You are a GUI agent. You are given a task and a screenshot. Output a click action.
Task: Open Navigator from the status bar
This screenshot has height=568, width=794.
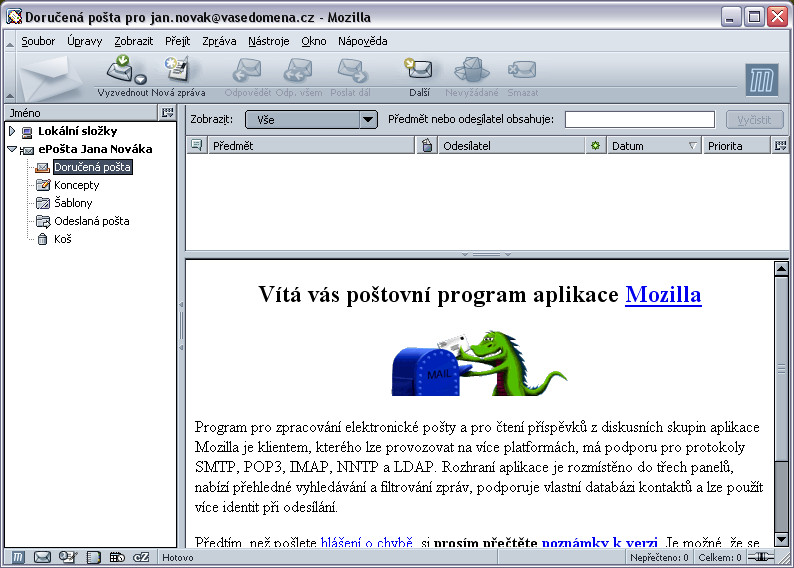(x=18, y=557)
